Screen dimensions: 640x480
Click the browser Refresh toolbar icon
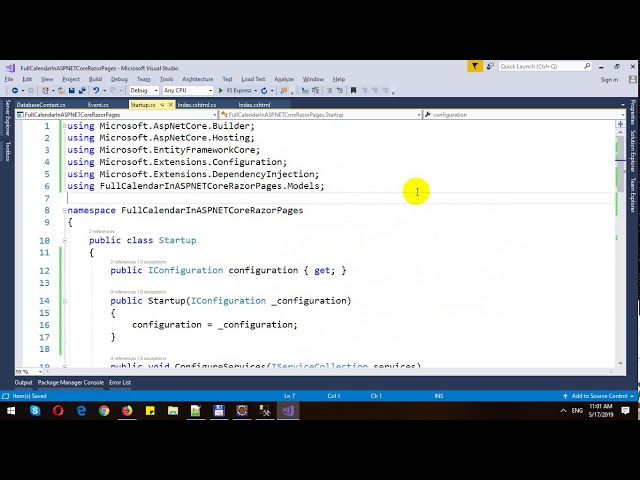click(x=264, y=91)
